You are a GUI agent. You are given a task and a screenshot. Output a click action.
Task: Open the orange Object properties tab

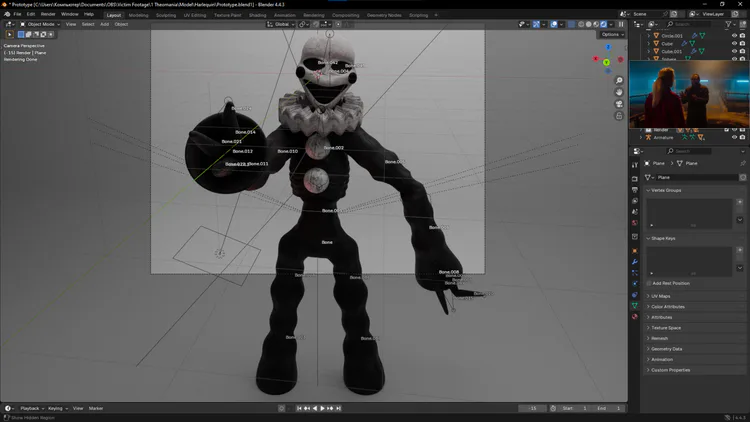point(635,251)
